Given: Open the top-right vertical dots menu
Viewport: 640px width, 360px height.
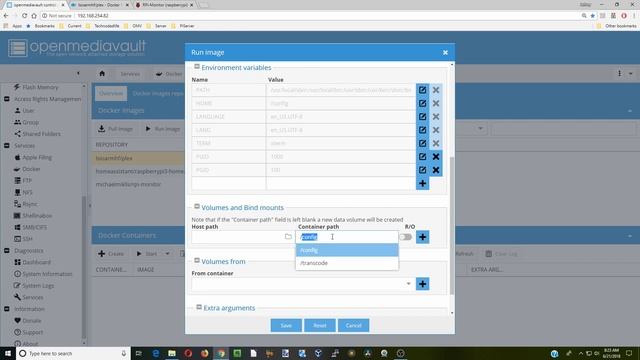Looking at the screenshot, I should 619,73.
